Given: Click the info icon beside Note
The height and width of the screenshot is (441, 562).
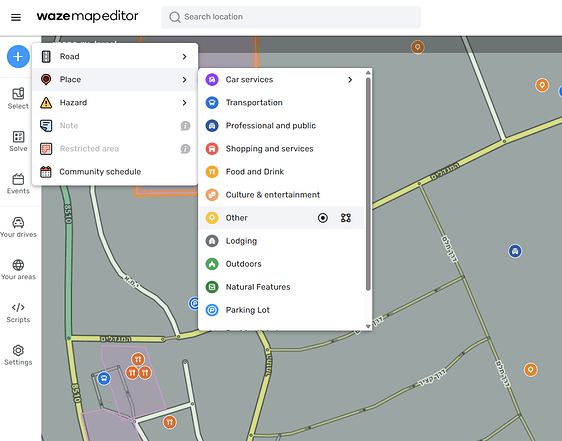Looking at the screenshot, I should pos(185,126).
